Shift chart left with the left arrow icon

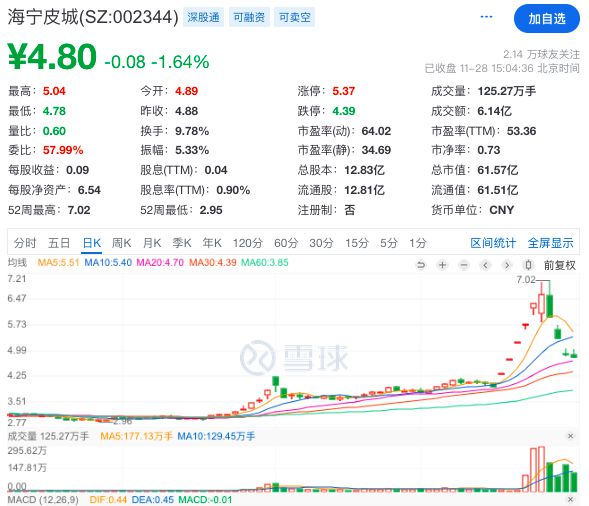pyautogui.click(x=485, y=265)
